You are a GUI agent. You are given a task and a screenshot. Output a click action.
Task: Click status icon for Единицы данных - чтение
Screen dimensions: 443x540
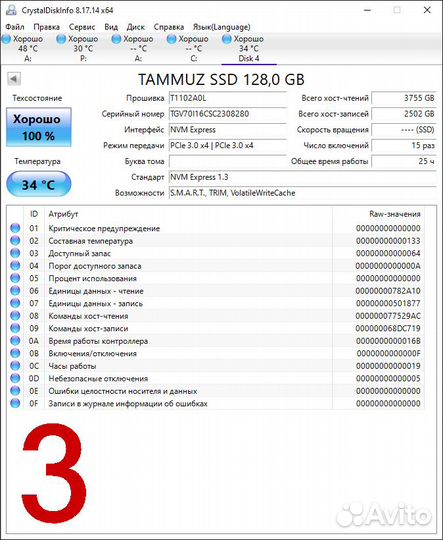pos(15,291)
